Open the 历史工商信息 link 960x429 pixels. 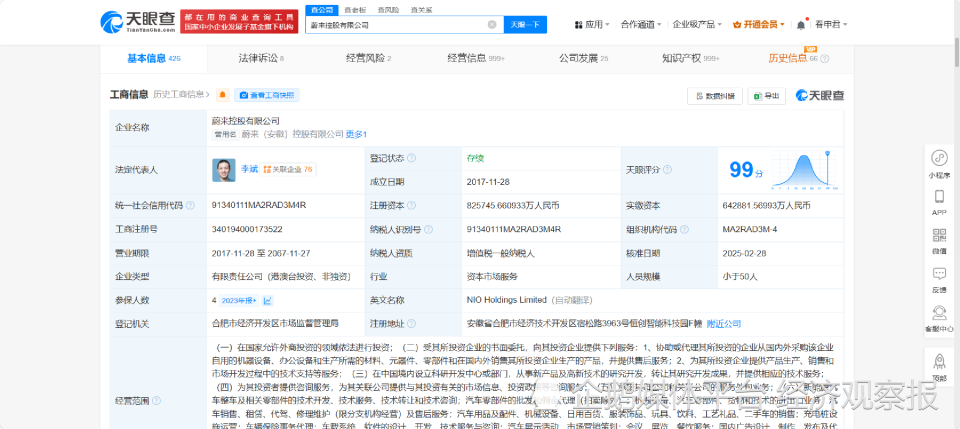point(181,95)
